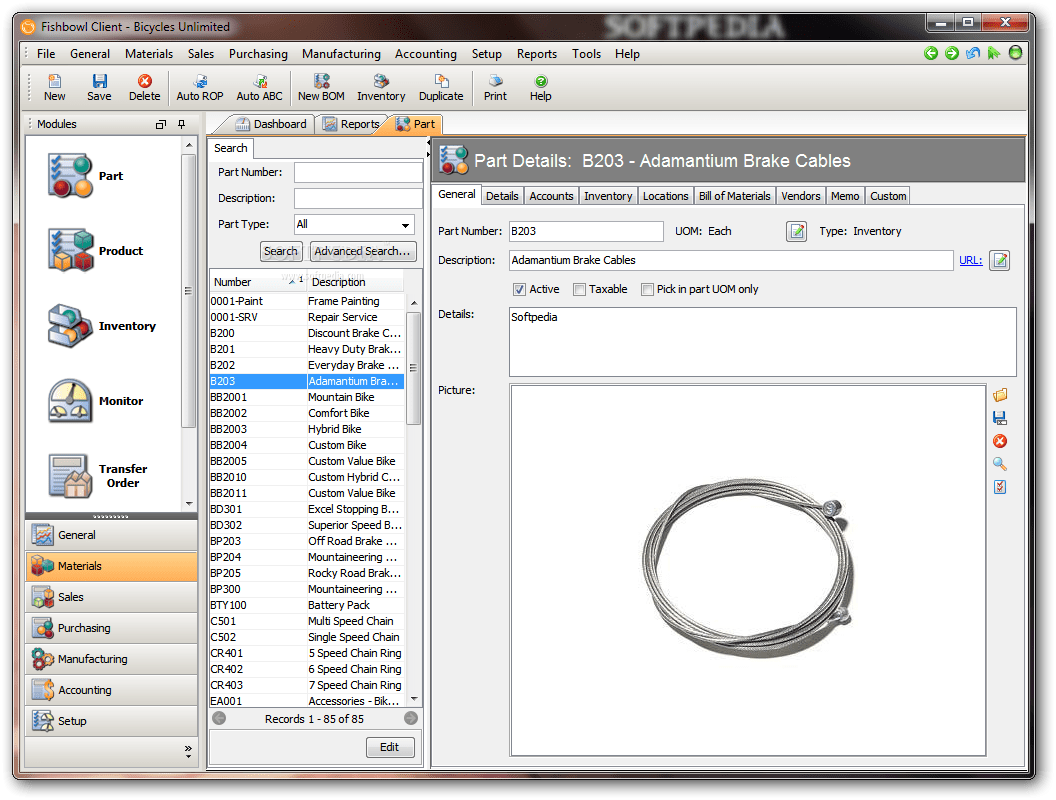The height and width of the screenshot is (800, 1056).
Task: Switch to the Bill of Materials tab
Action: coord(735,195)
